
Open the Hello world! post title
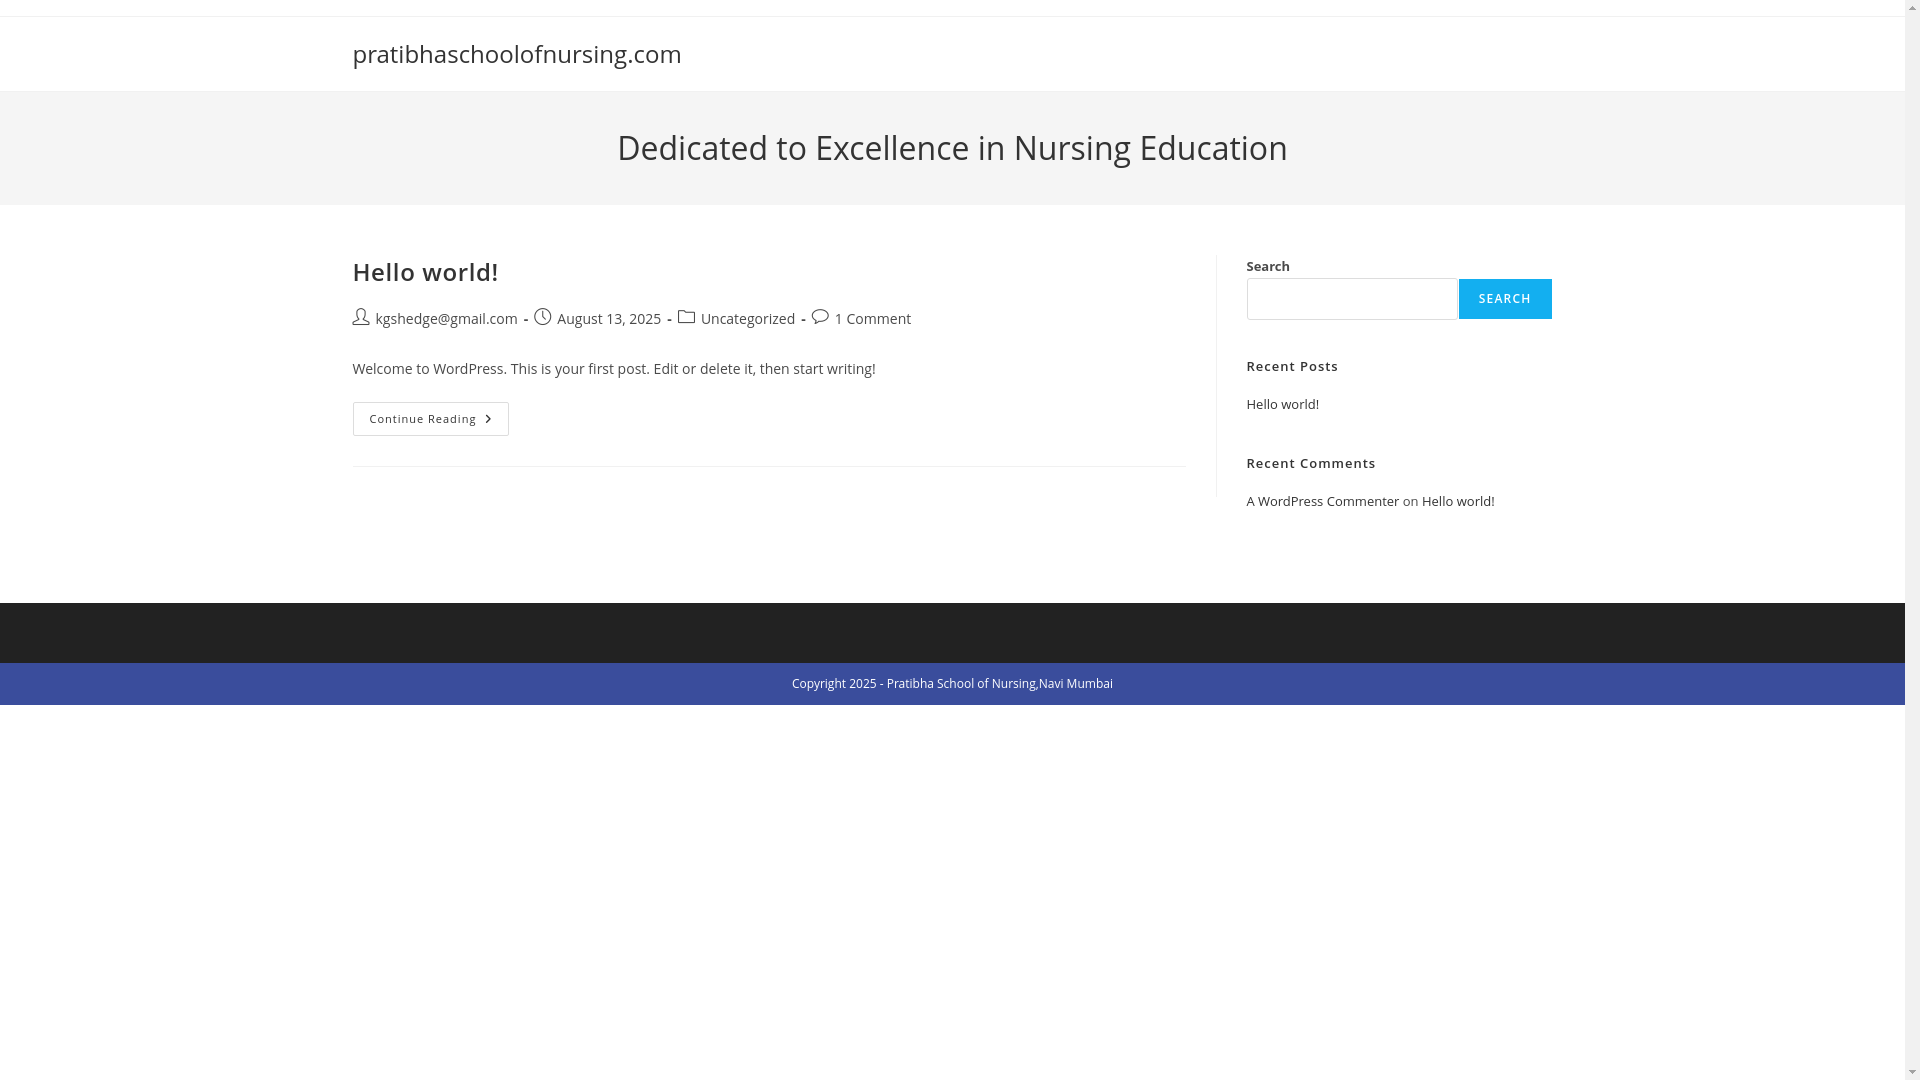click(425, 272)
